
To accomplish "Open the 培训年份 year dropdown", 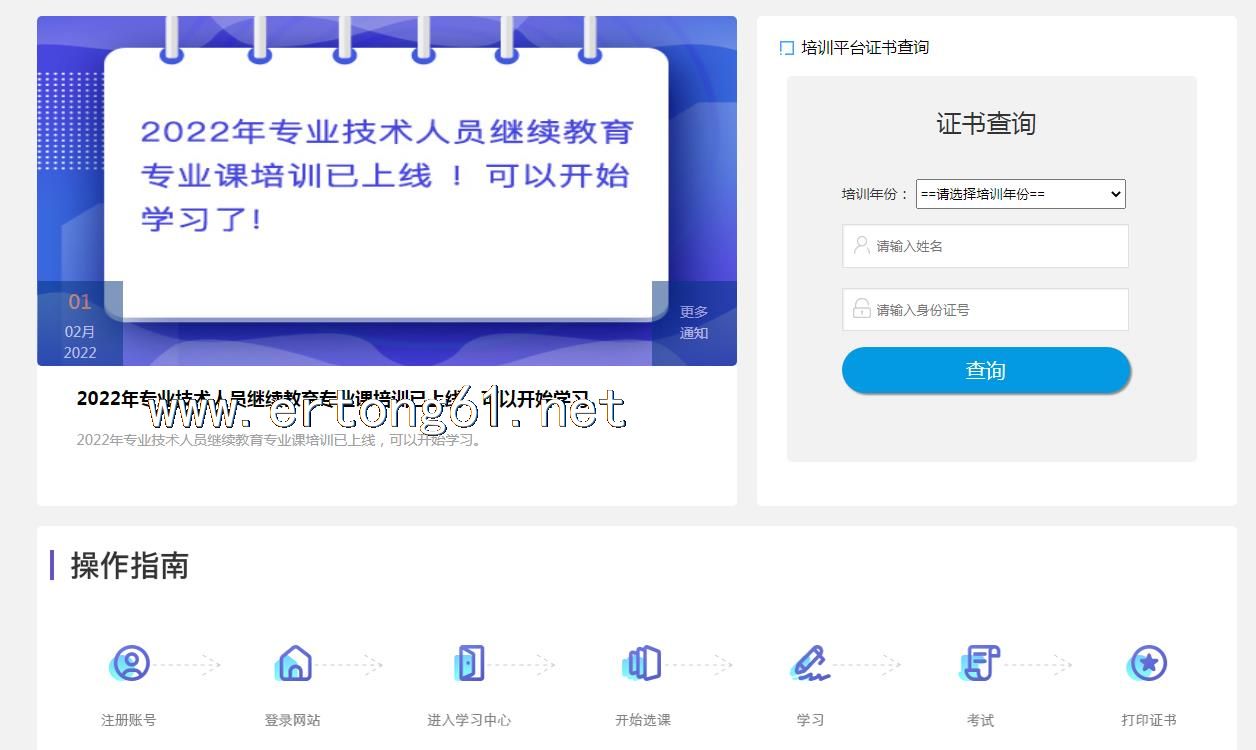I will click(1020, 194).
